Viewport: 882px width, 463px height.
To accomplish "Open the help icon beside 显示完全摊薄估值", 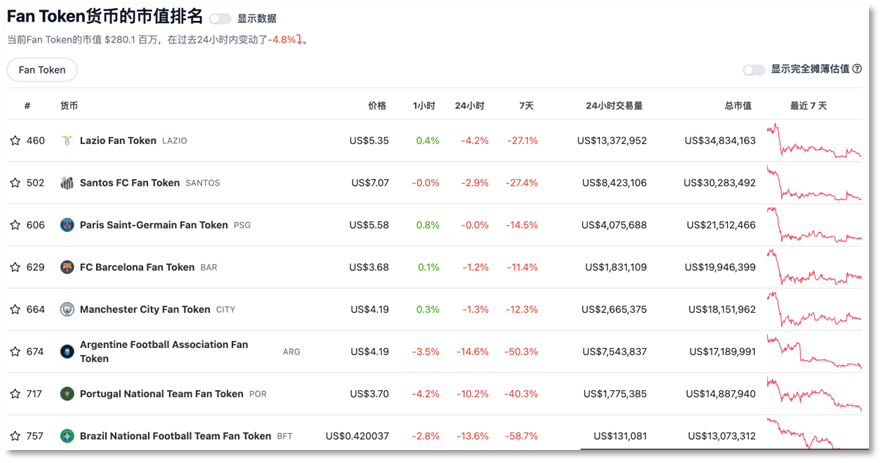I will pos(857,69).
